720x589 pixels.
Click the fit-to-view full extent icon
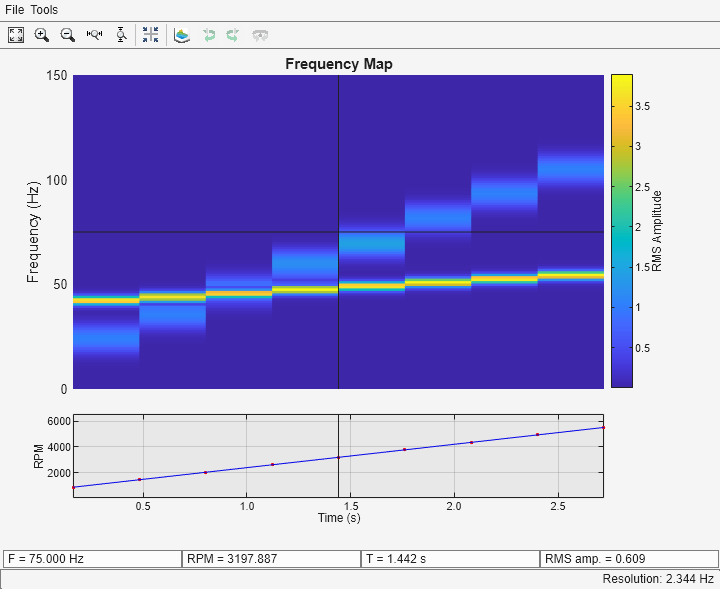(16, 35)
